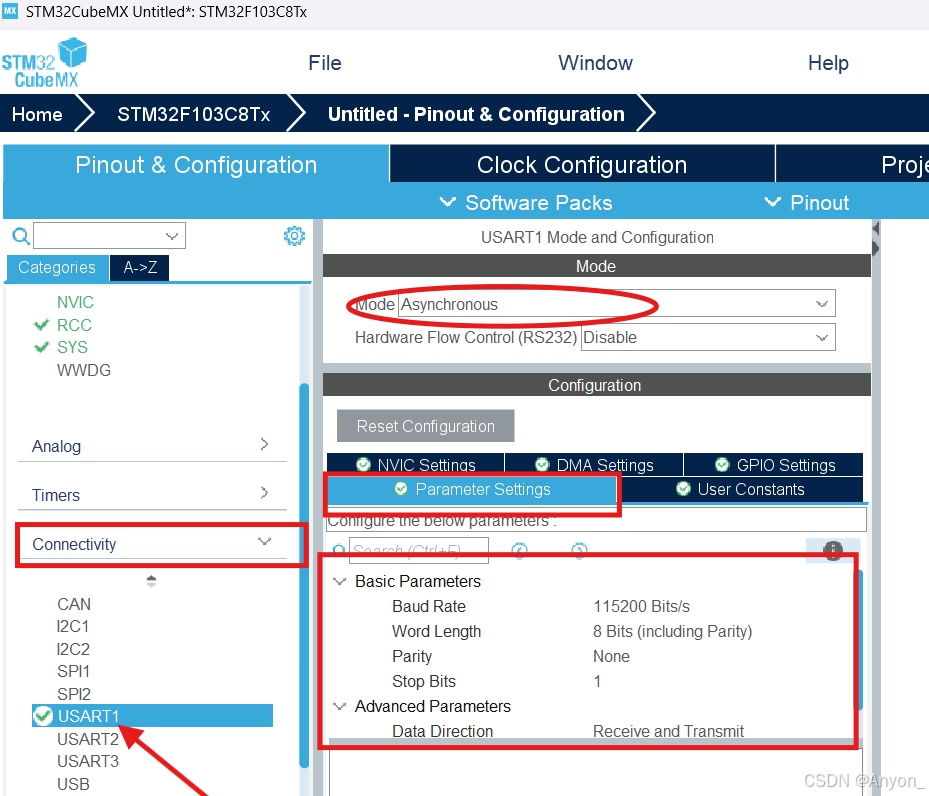
Task: Click the parameter Search (Ctrl+F) field
Action: (419, 550)
